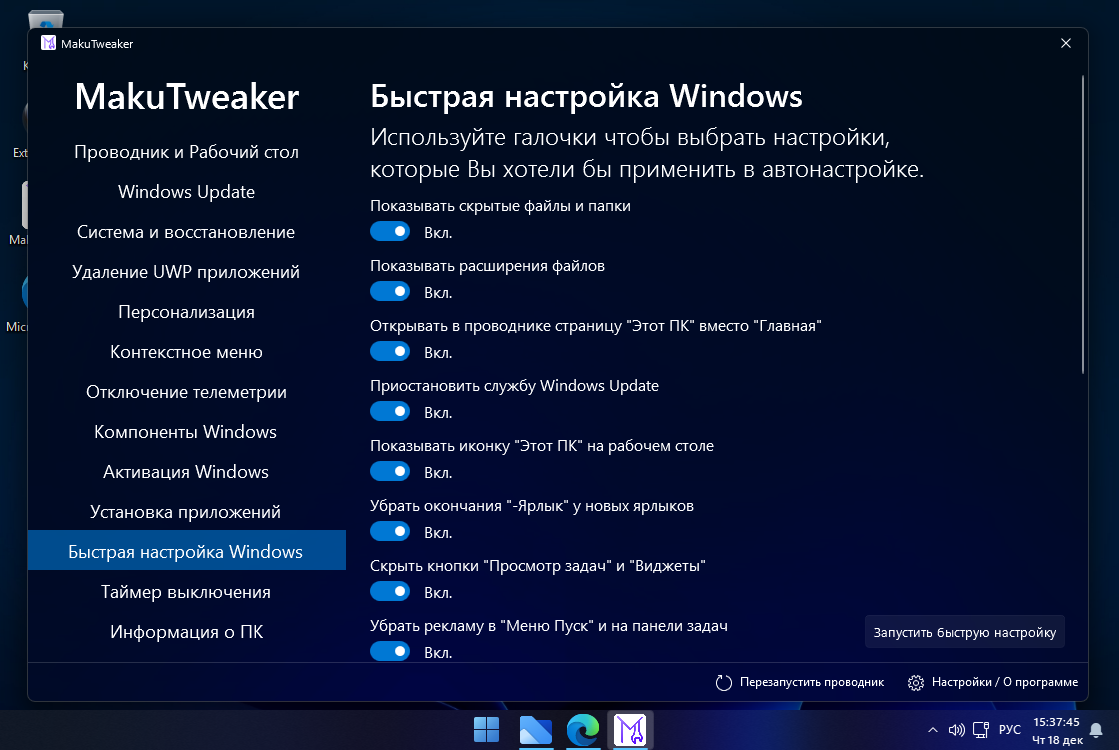Click 'Перезапустить проводник' label
The width and height of the screenshot is (1119, 750).
[811, 682]
